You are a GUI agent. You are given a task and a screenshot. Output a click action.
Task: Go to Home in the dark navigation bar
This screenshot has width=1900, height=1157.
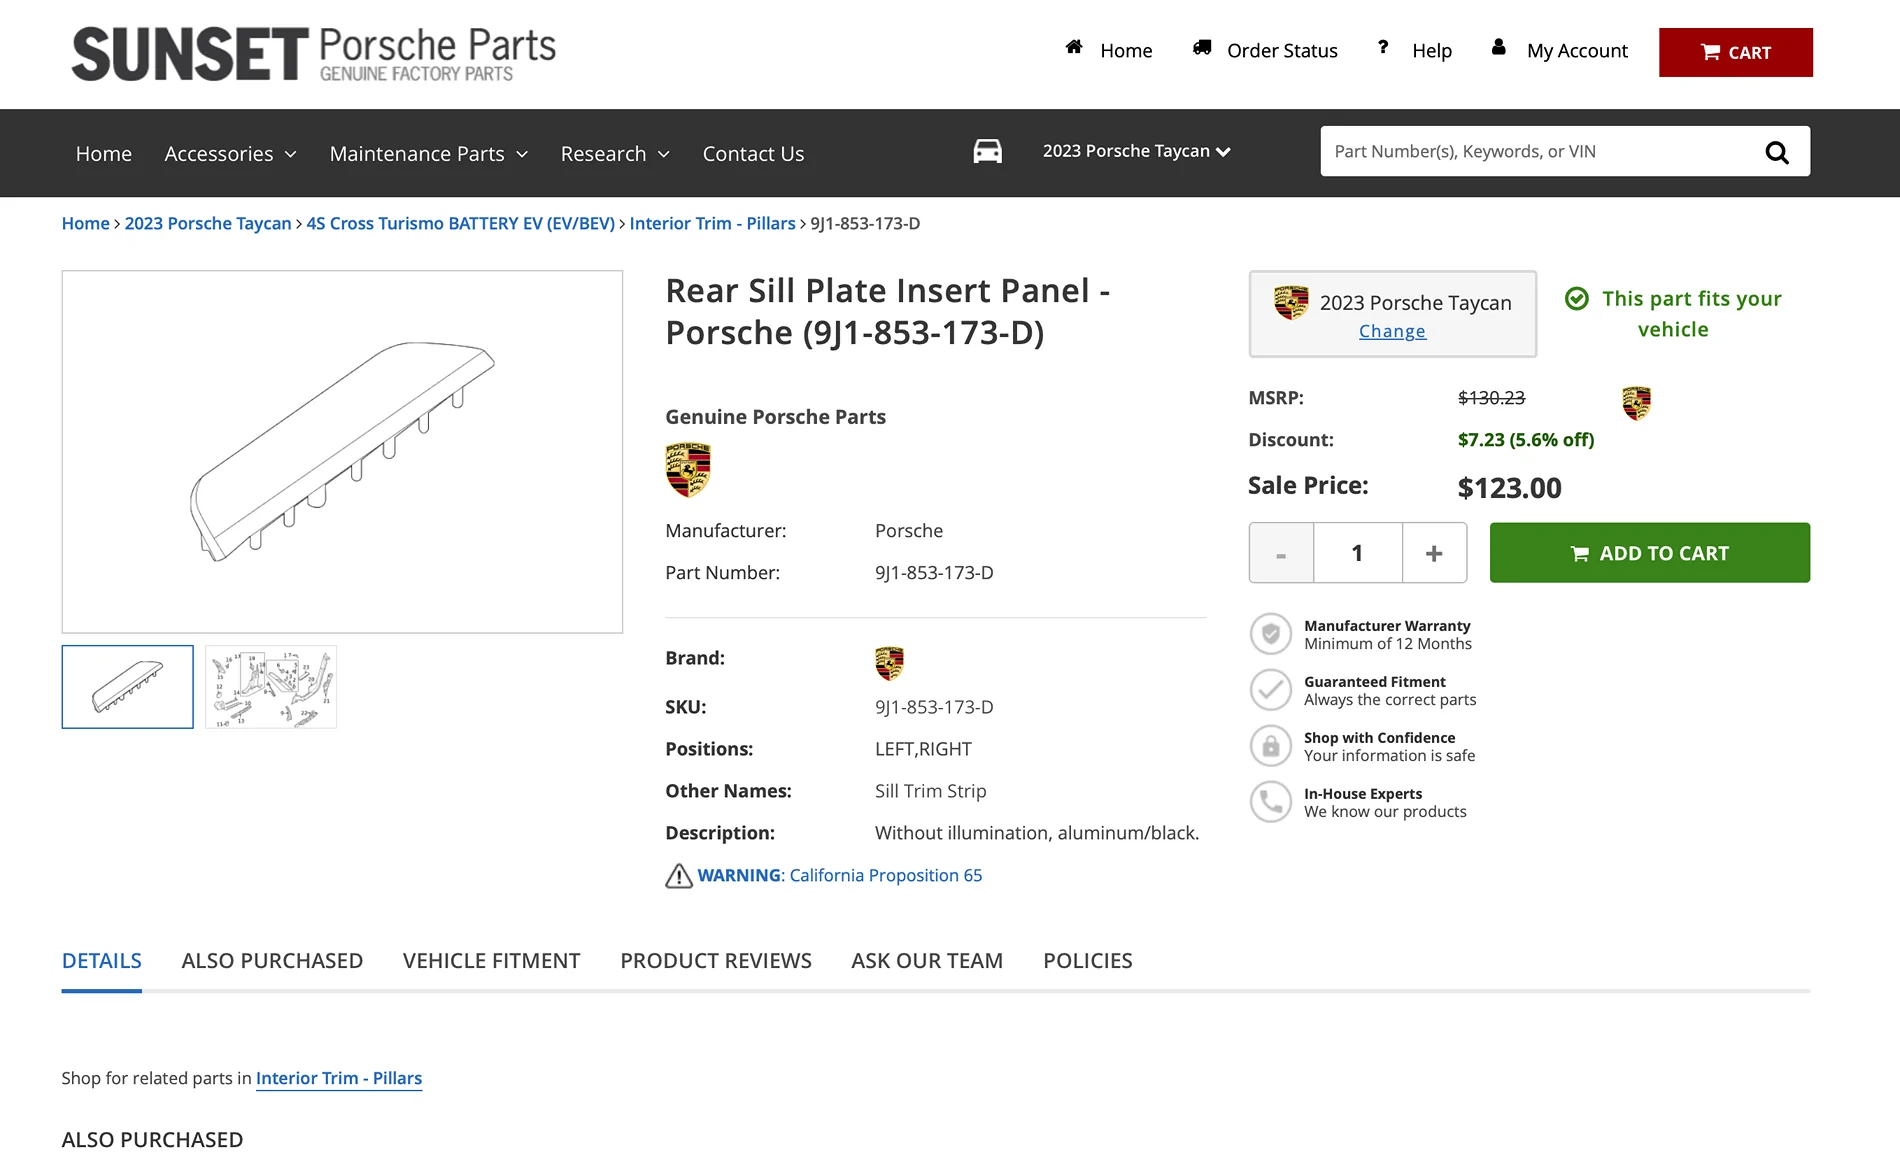point(104,153)
